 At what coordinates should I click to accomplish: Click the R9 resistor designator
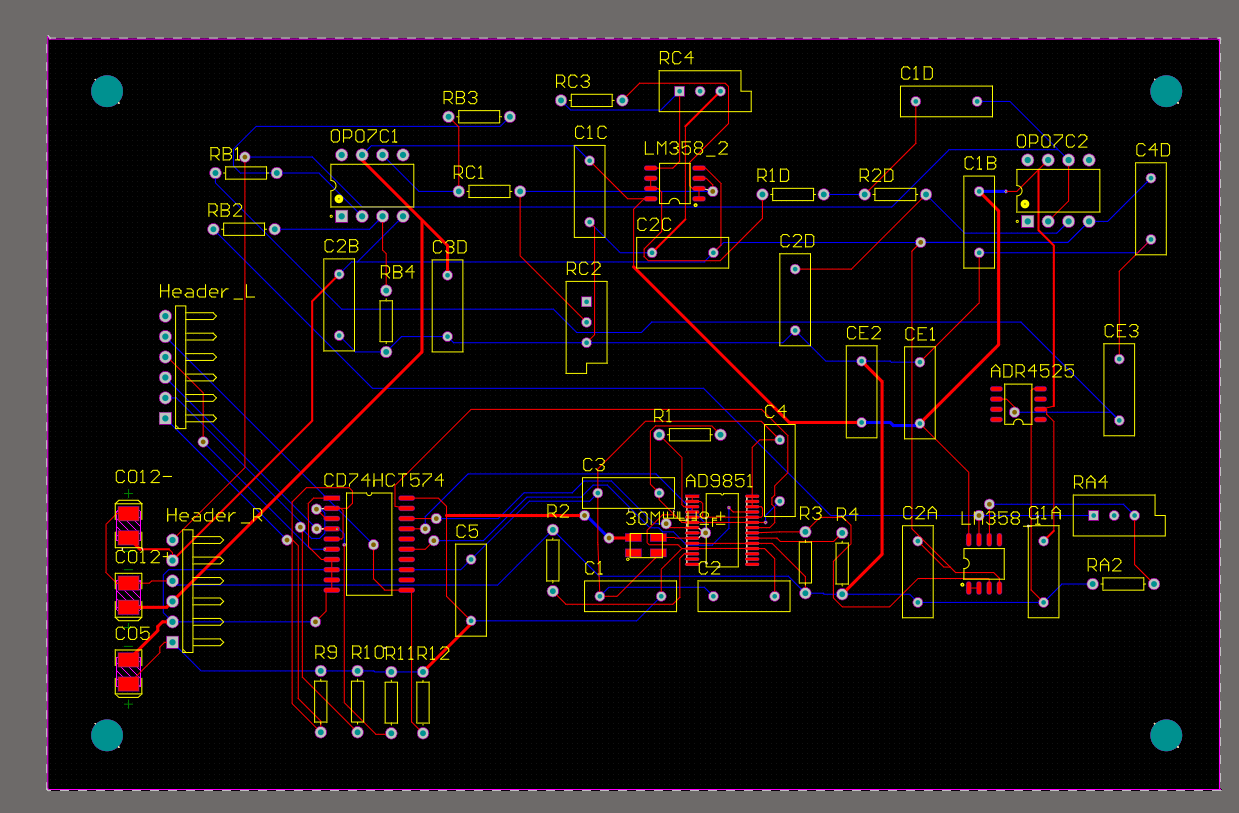(x=326, y=652)
